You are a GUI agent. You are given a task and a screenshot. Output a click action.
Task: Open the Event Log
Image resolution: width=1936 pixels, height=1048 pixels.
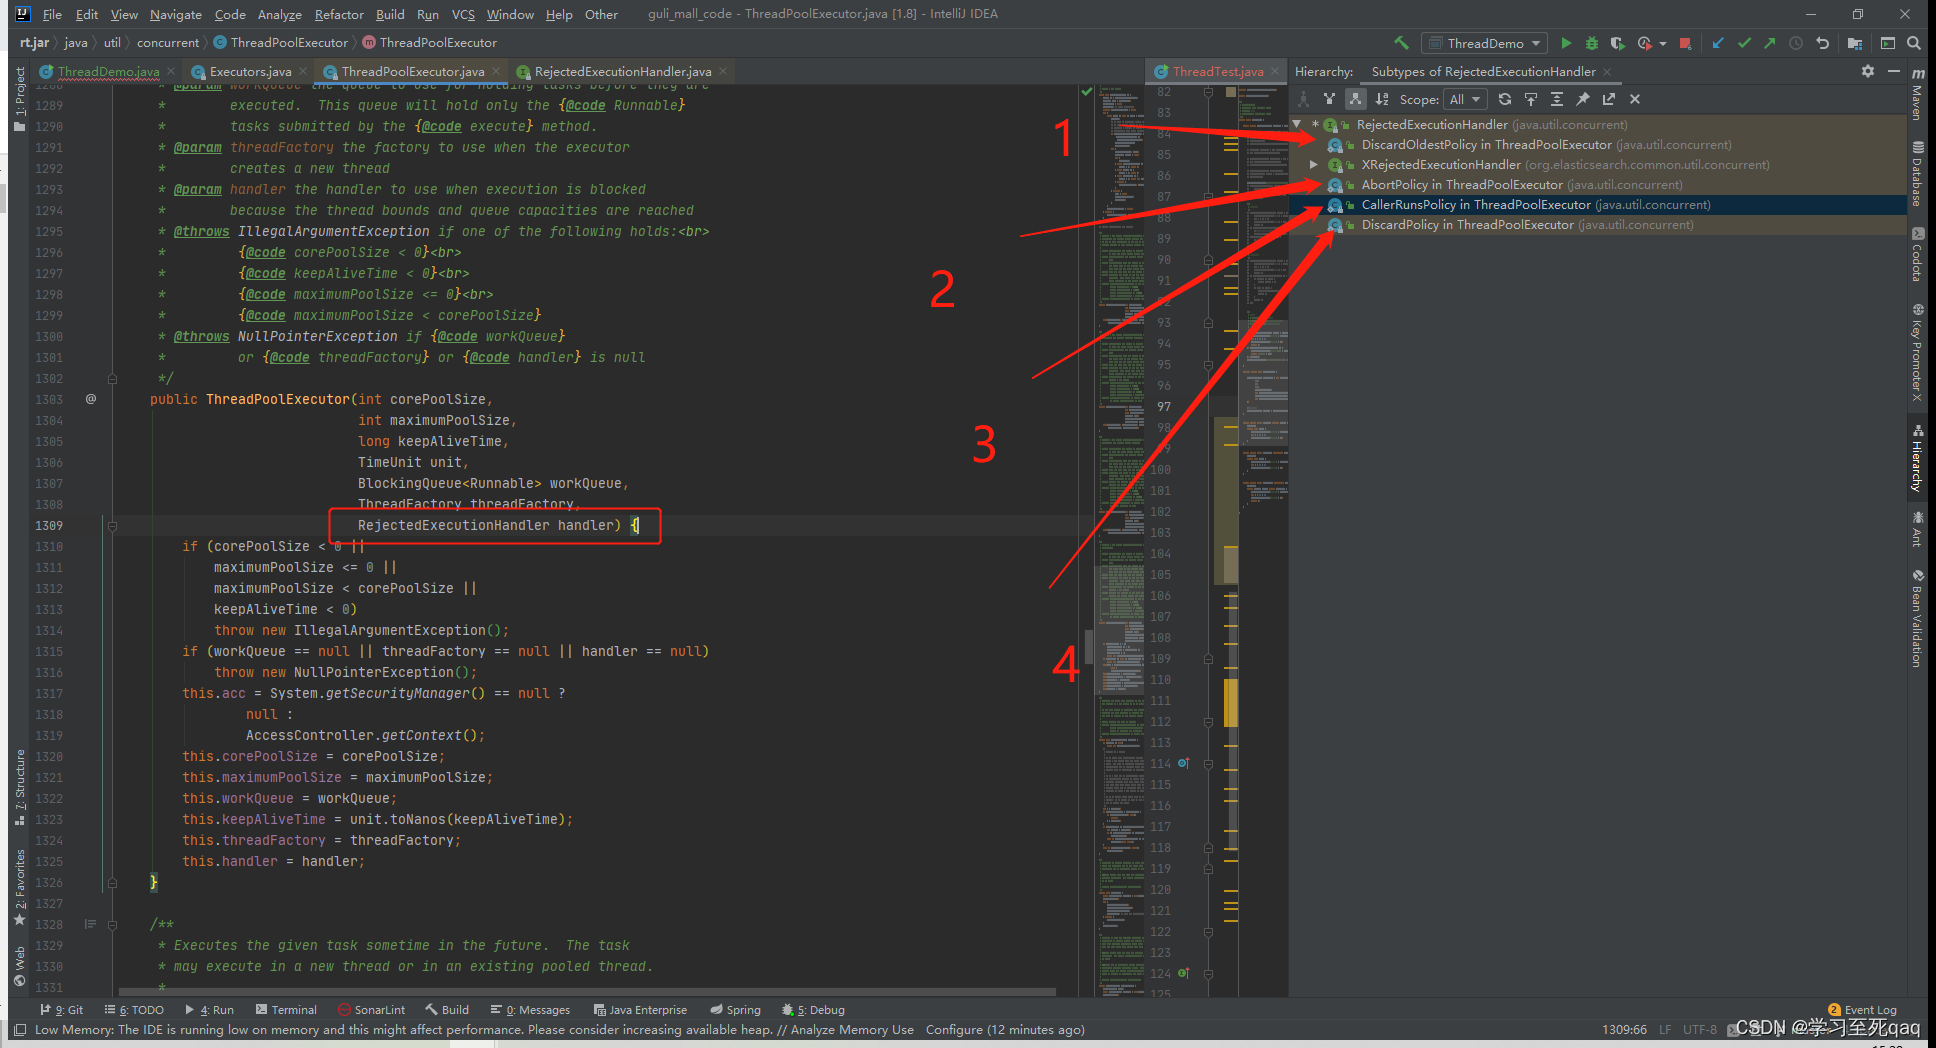tap(1862, 1010)
